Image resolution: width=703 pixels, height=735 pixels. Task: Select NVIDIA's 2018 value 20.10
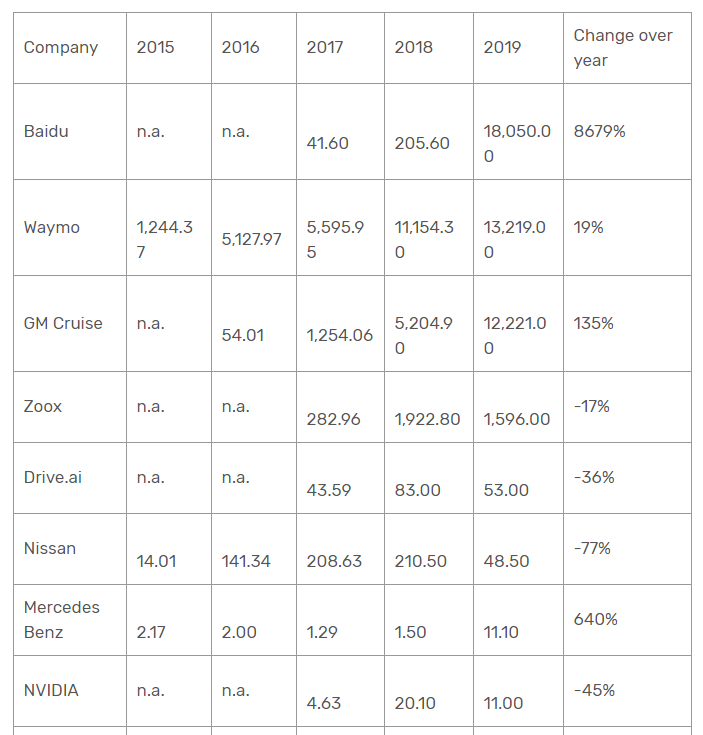415,703
